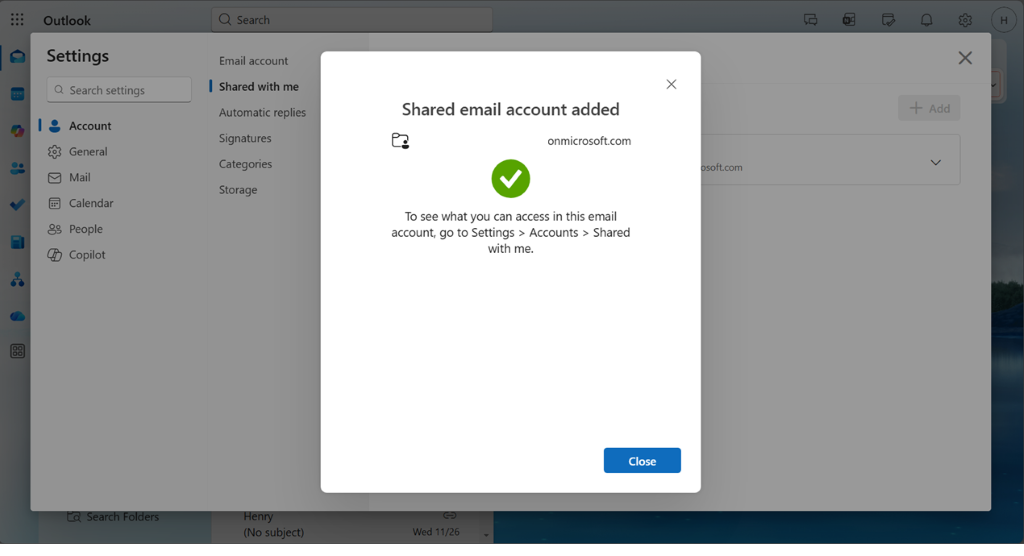This screenshot has height=556, width=1024.
Task: Click the Search Folders folder icon
Action: [74, 517]
